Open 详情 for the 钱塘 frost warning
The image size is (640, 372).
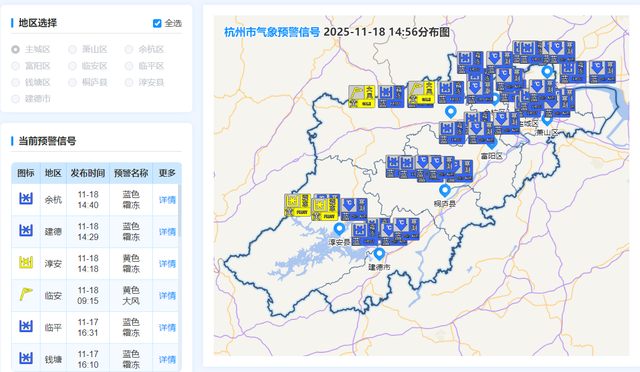point(167,359)
